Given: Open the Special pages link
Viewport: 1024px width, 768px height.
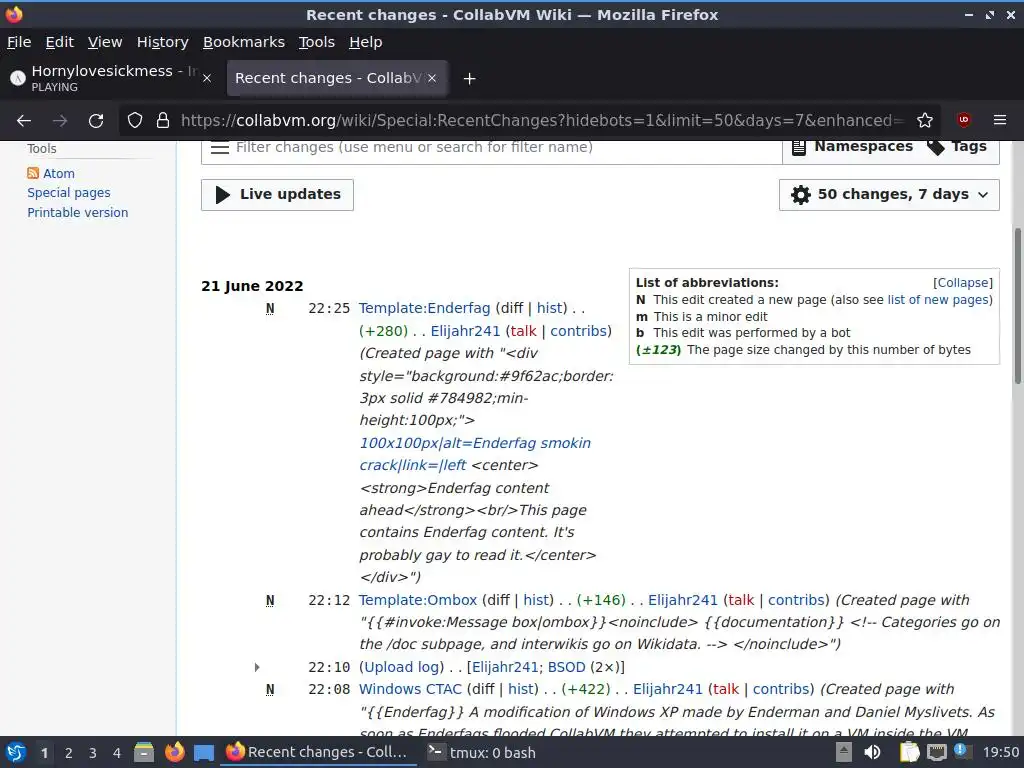Looking at the screenshot, I should point(69,193).
